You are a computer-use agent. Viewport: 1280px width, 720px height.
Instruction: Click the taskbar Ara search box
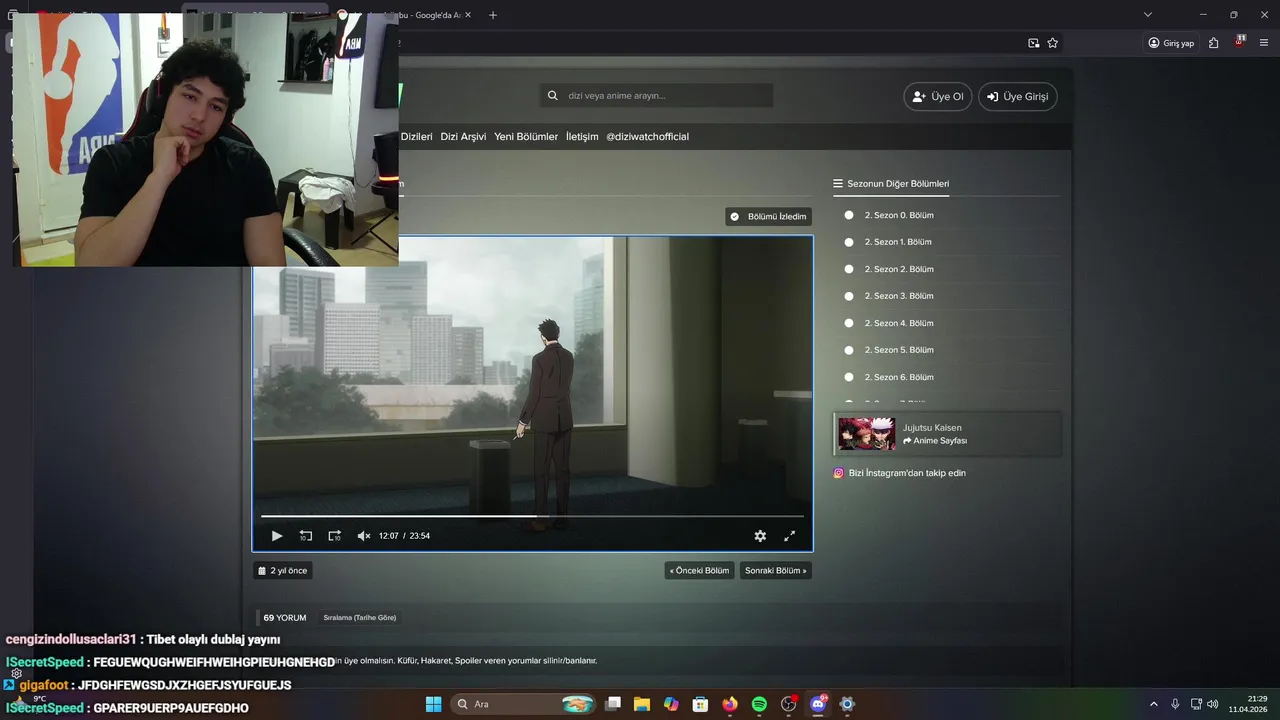click(x=524, y=704)
